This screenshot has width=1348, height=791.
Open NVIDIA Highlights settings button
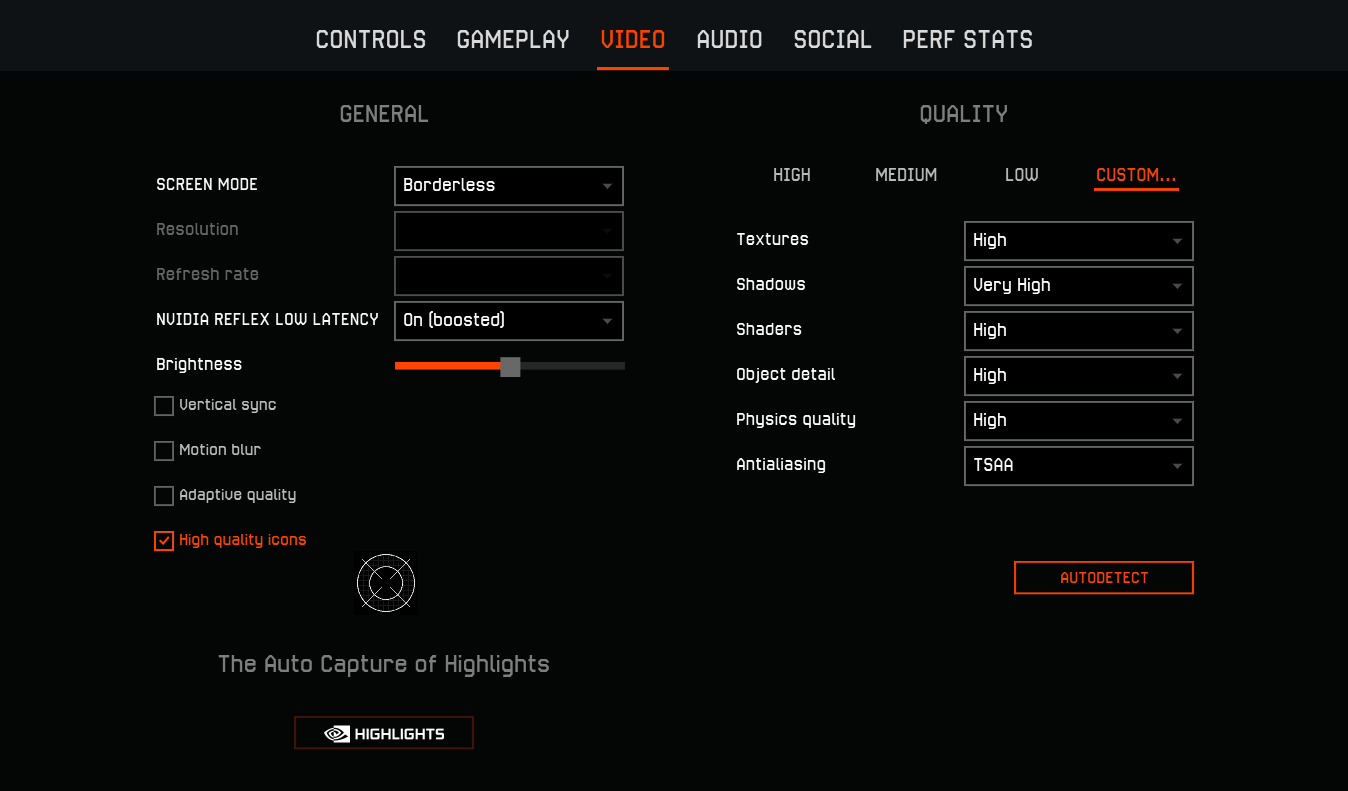point(384,733)
